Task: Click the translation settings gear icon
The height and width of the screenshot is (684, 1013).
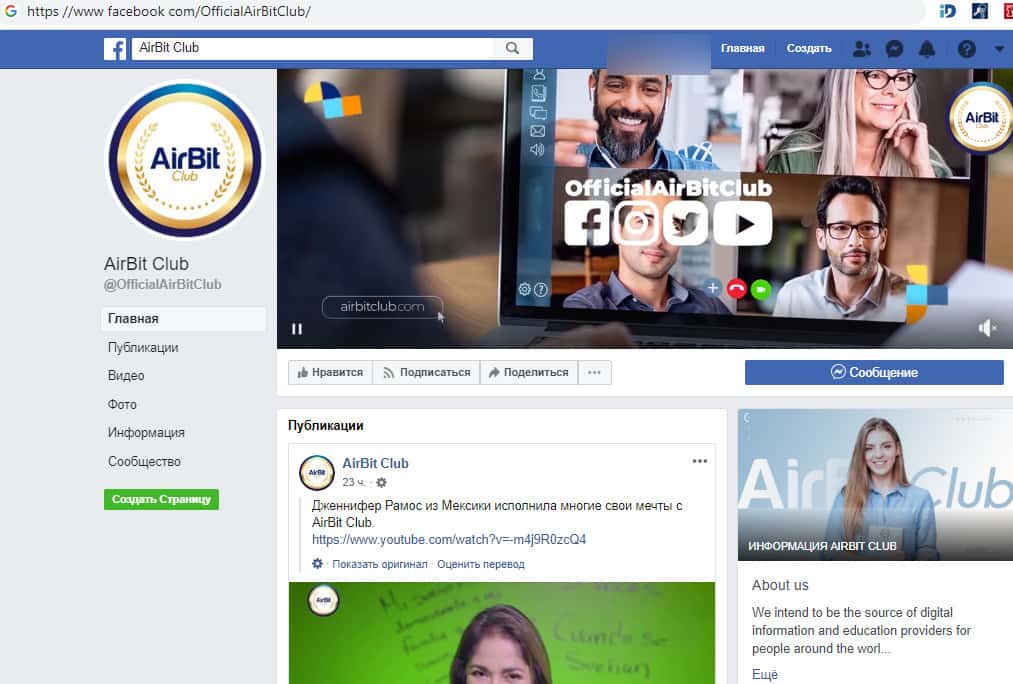Action: [317, 563]
